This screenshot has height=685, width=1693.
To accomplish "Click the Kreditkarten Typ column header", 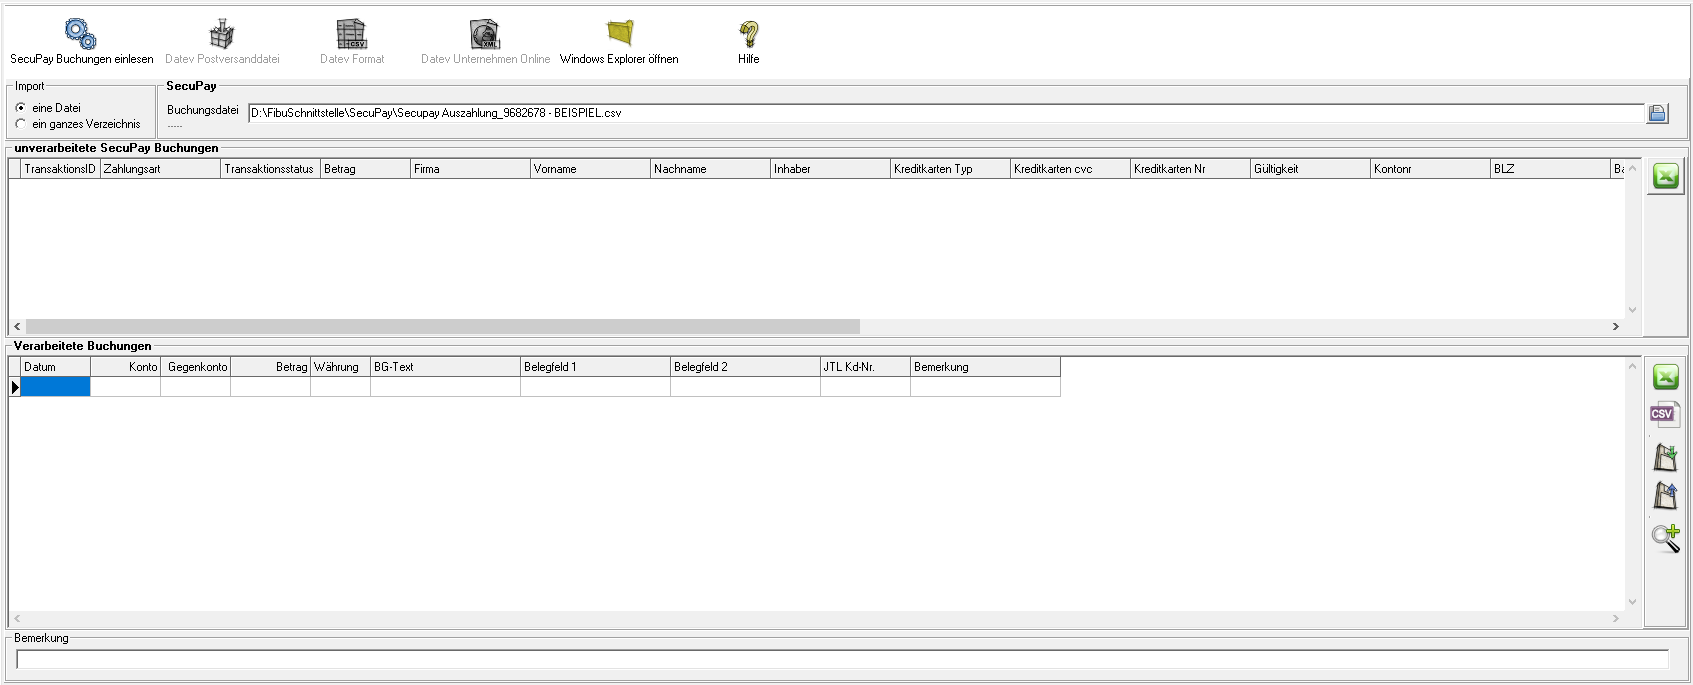I will (949, 169).
